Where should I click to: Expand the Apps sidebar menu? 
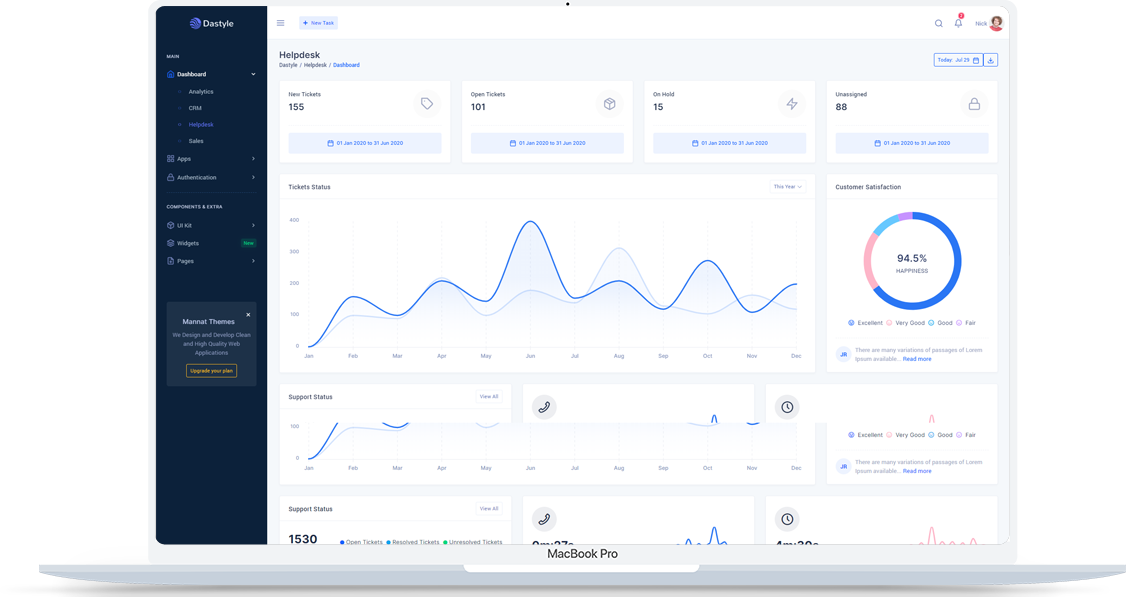click(x=211, y=159)
